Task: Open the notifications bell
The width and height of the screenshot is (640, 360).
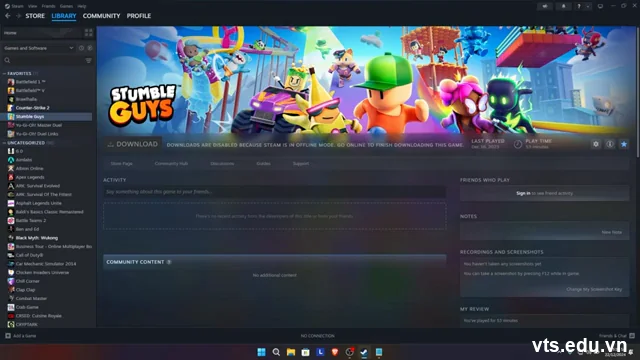Action: (564, 6)
